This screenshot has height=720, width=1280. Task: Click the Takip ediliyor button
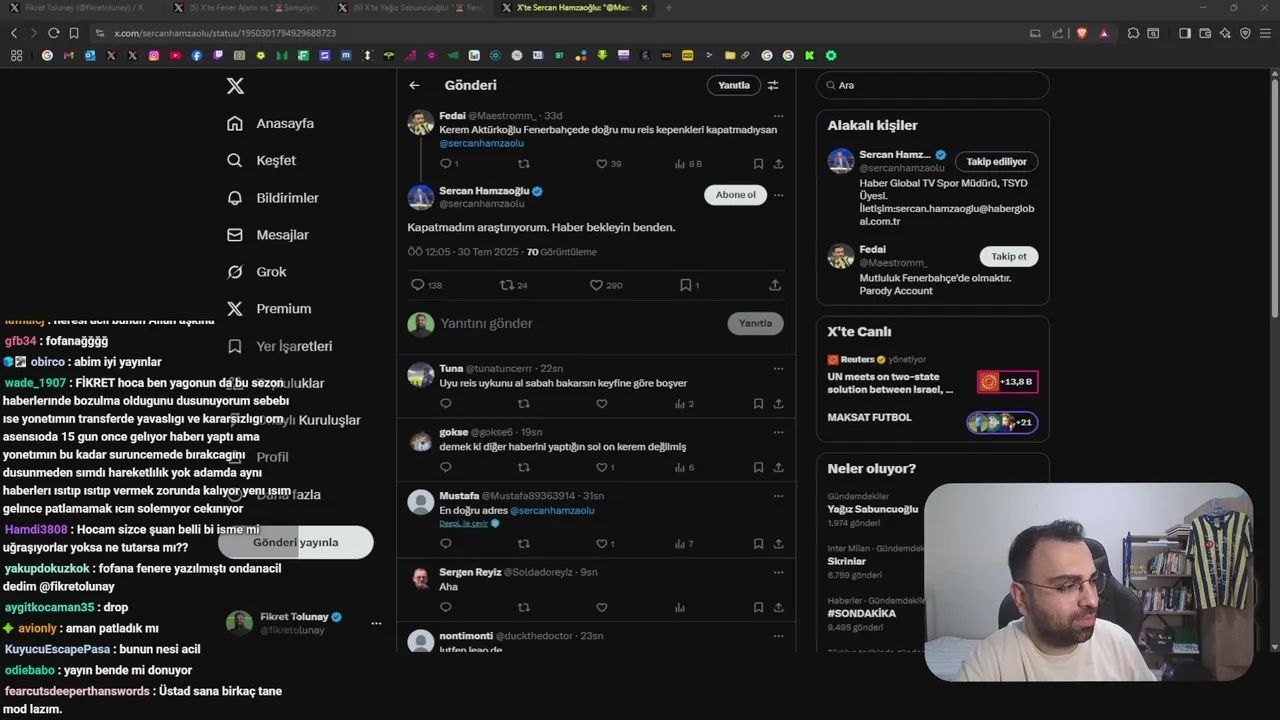996,161
